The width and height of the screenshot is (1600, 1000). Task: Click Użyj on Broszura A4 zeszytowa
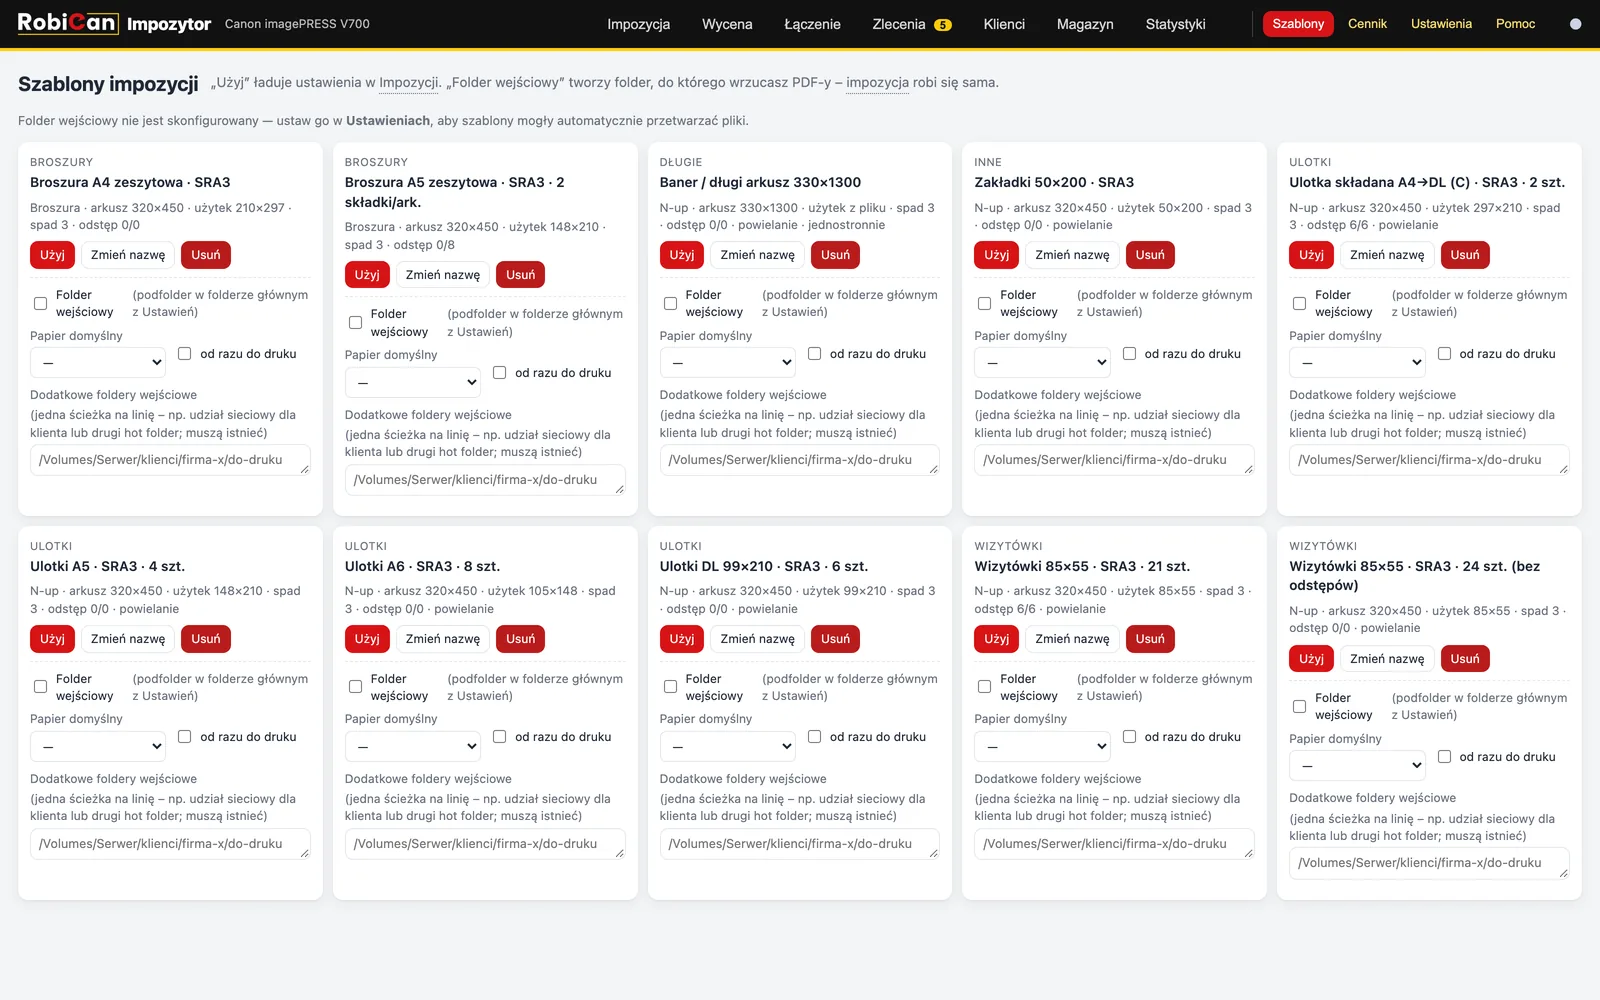pyautogui.click(x=52, y=255)
